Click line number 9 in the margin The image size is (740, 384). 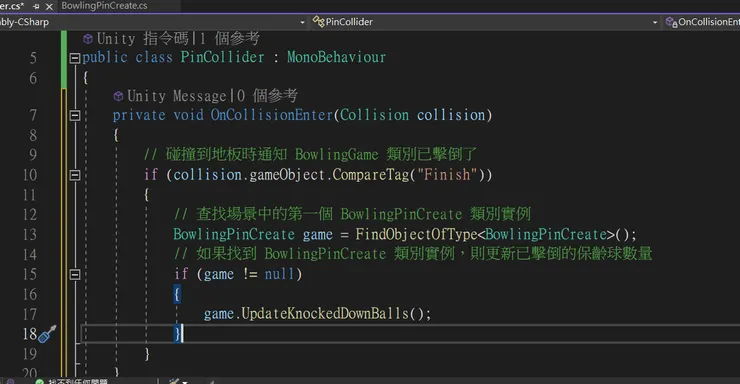point(33,155)
